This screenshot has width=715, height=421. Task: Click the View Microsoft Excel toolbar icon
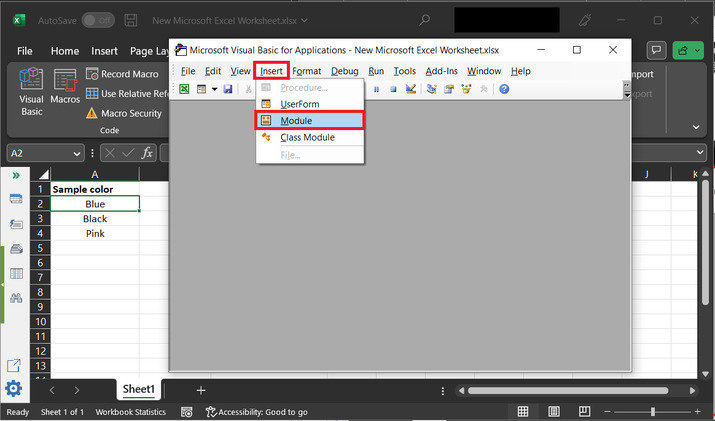coord(184,89)
